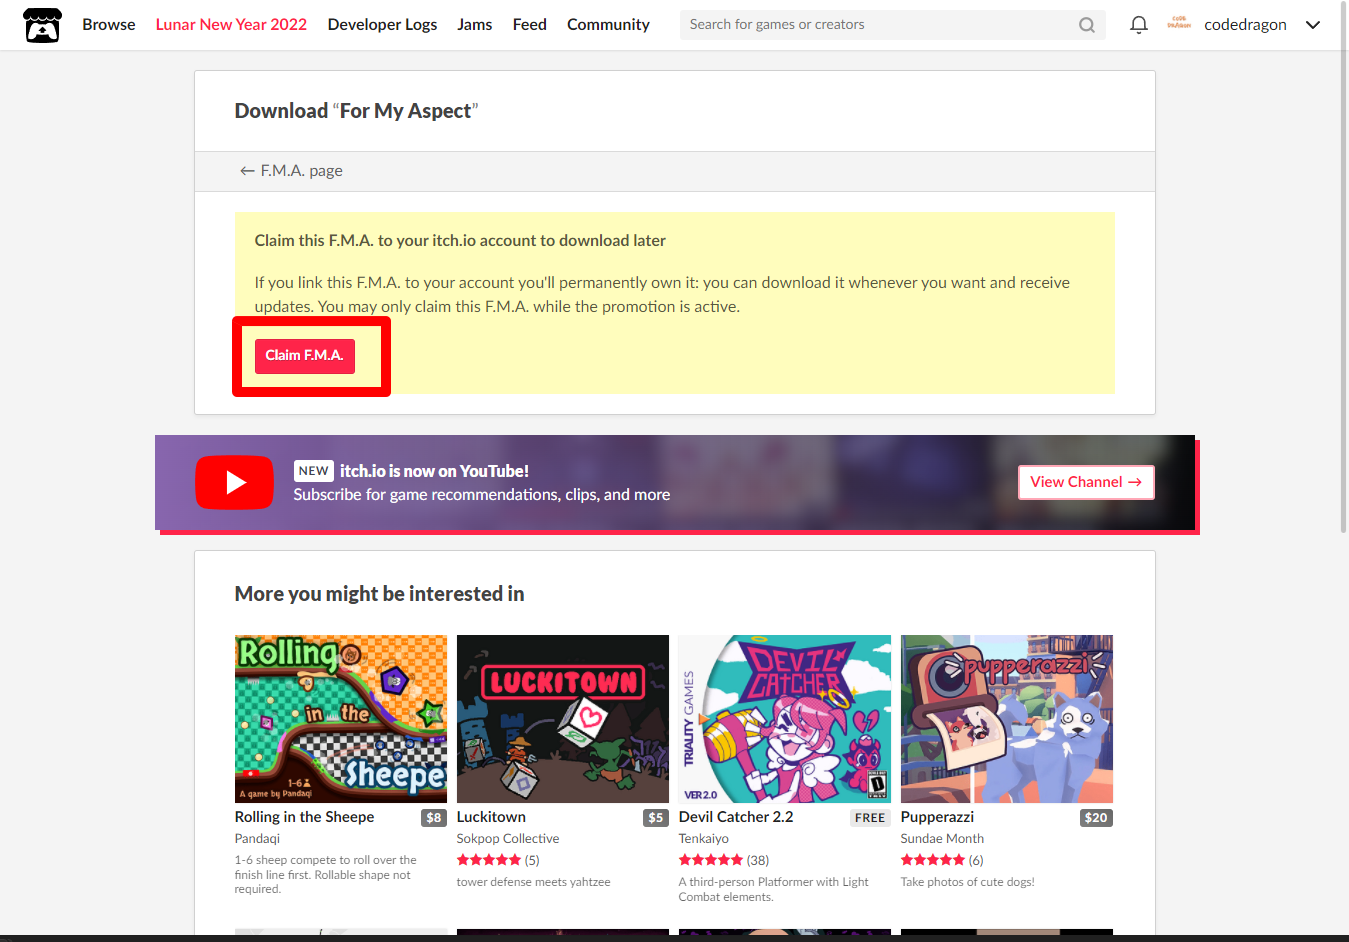Click the search magnifier icon
The width and height of the screenshot is (1349, 942).
click(x=1087, y=25)
